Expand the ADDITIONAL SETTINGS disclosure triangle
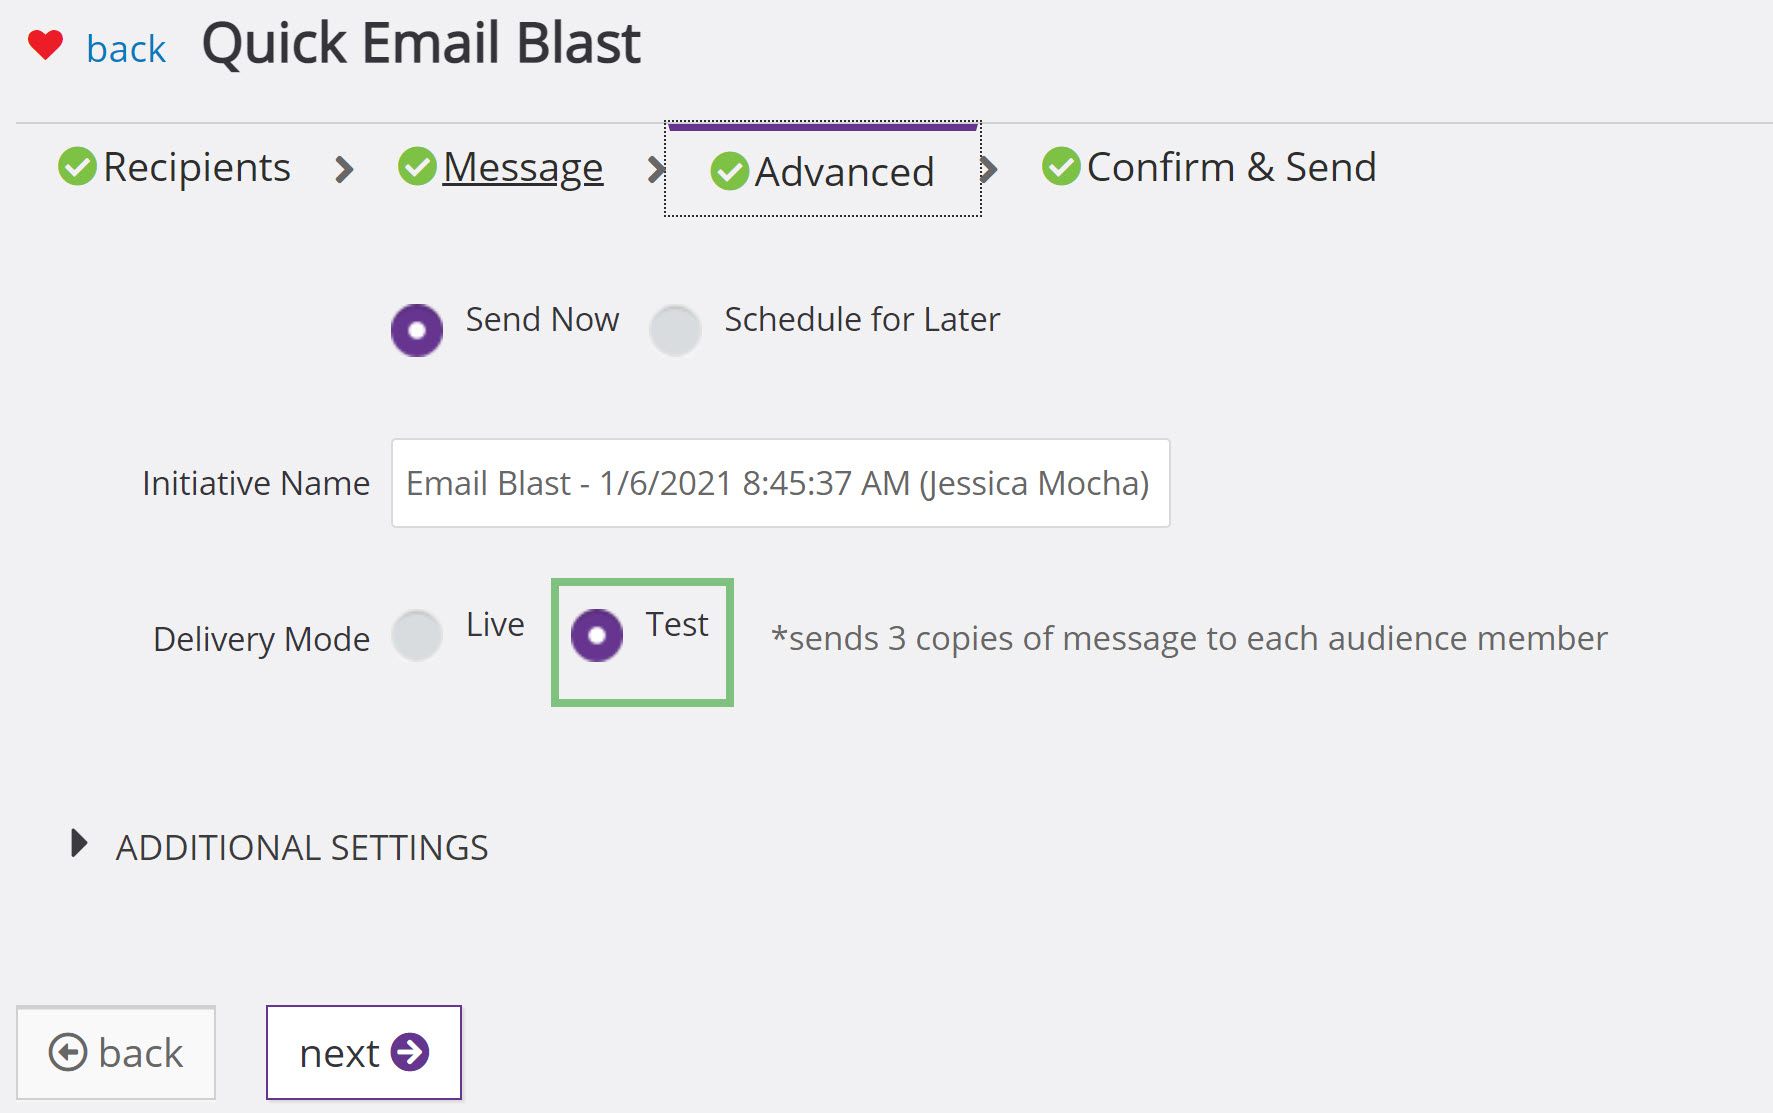The height and width of the screenshot is (1113, 1773). (79, 844)
